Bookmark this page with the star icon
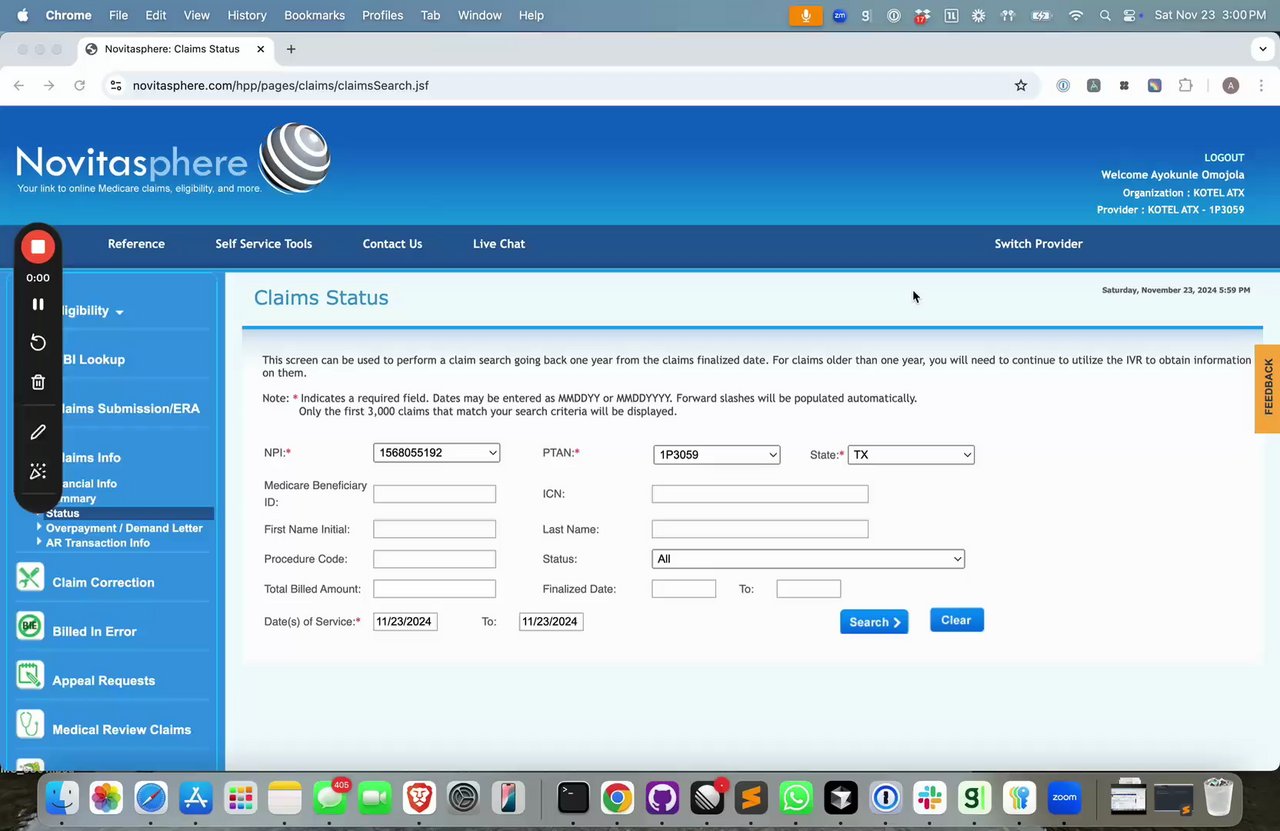1280x831 pixels. (1021, 86)
